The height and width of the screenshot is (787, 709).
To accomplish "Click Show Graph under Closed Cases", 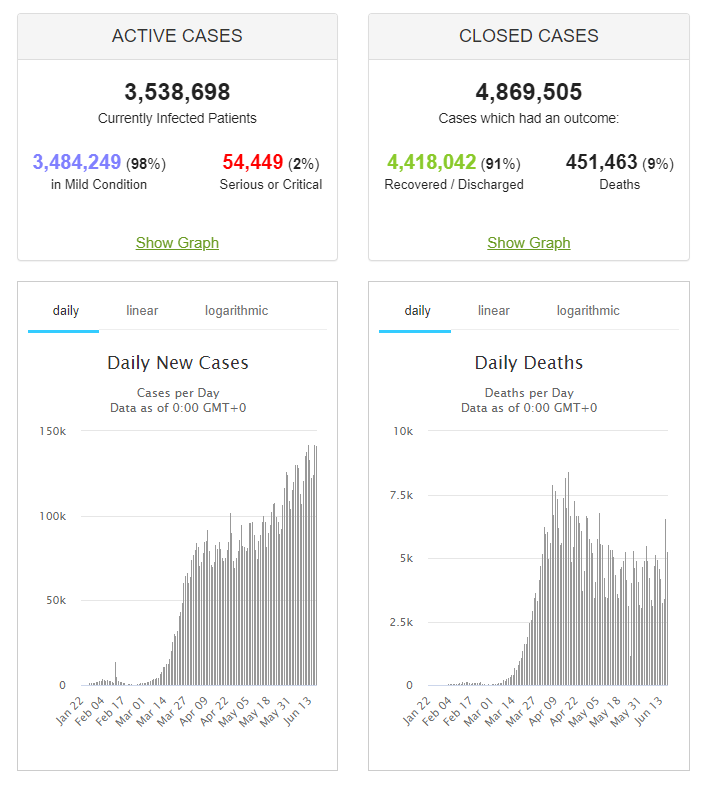I will 528,243.
